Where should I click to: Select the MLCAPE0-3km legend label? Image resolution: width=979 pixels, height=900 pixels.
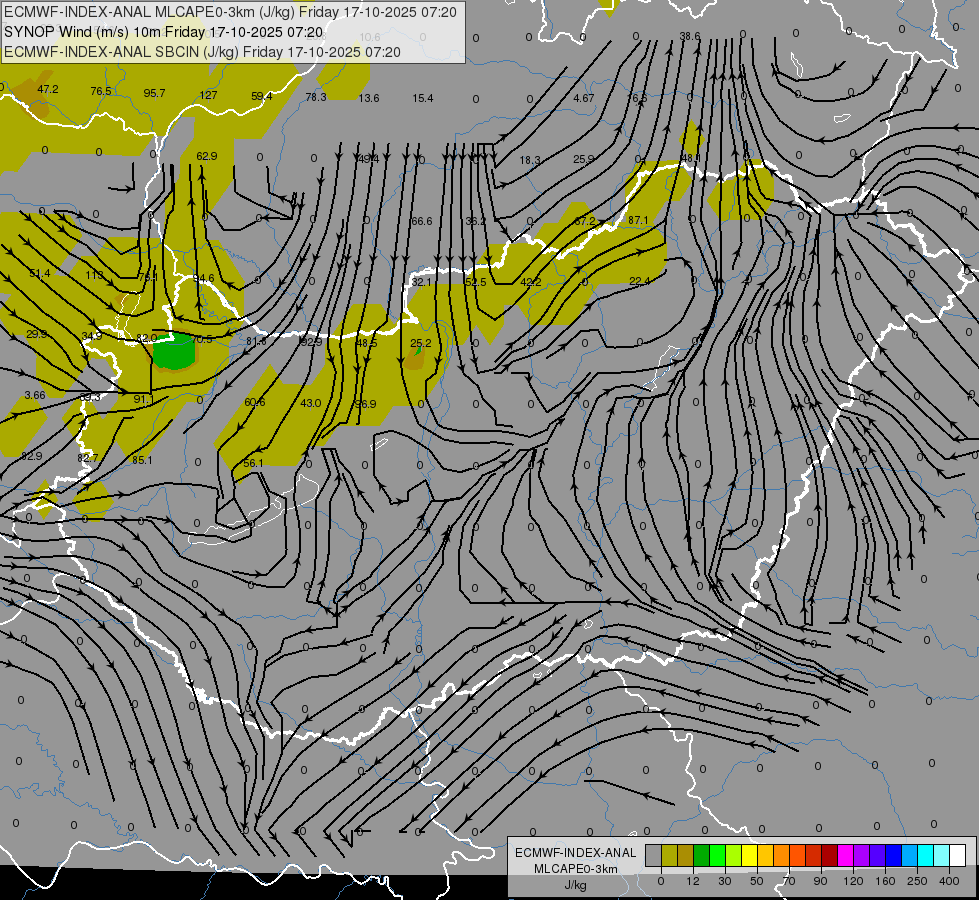pos(576,869)
